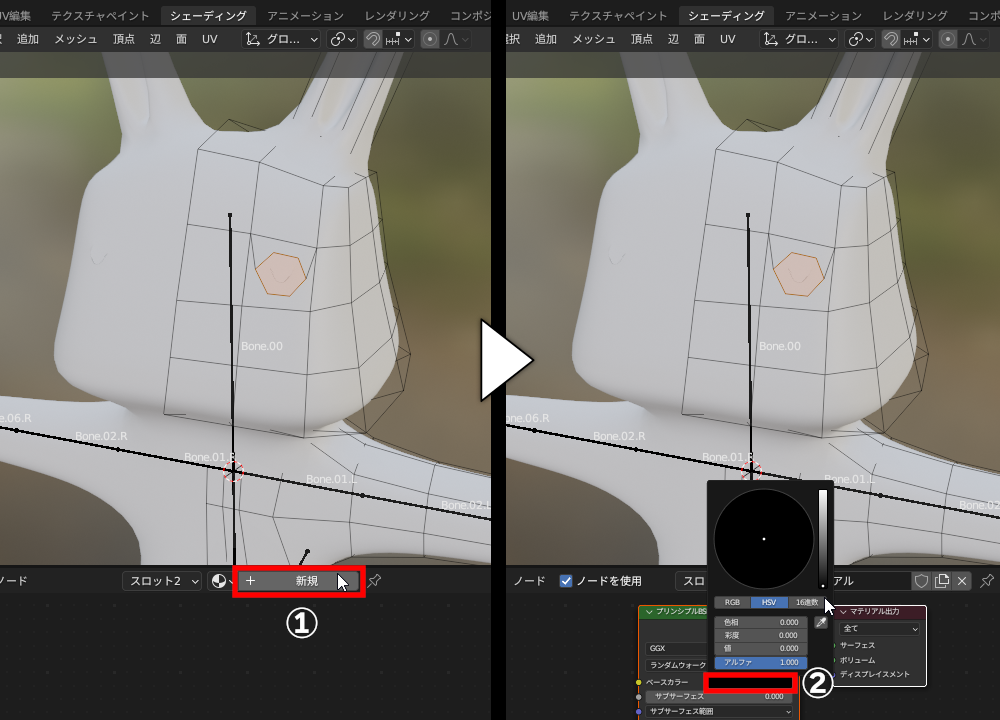1000x720 pixels.
Task: Click the unlink material X icon
Action: (x=962, y=581)
